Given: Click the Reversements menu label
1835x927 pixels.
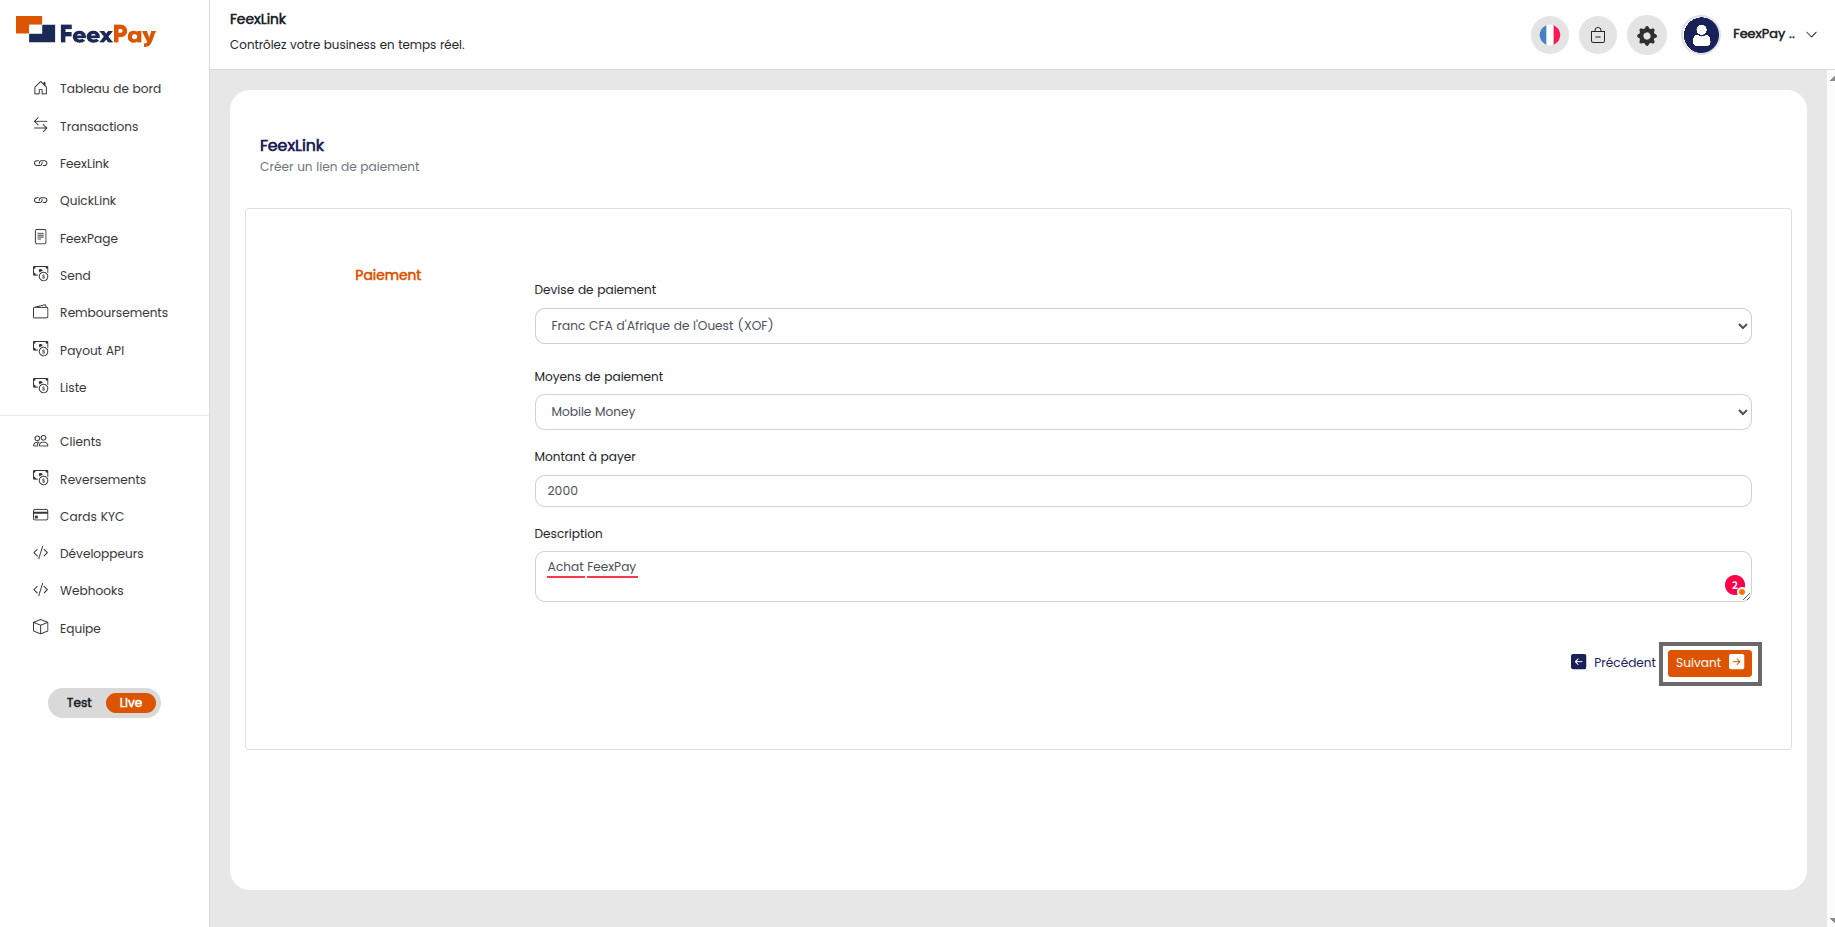Looking at the screenshot, I should tap(103, 479).
